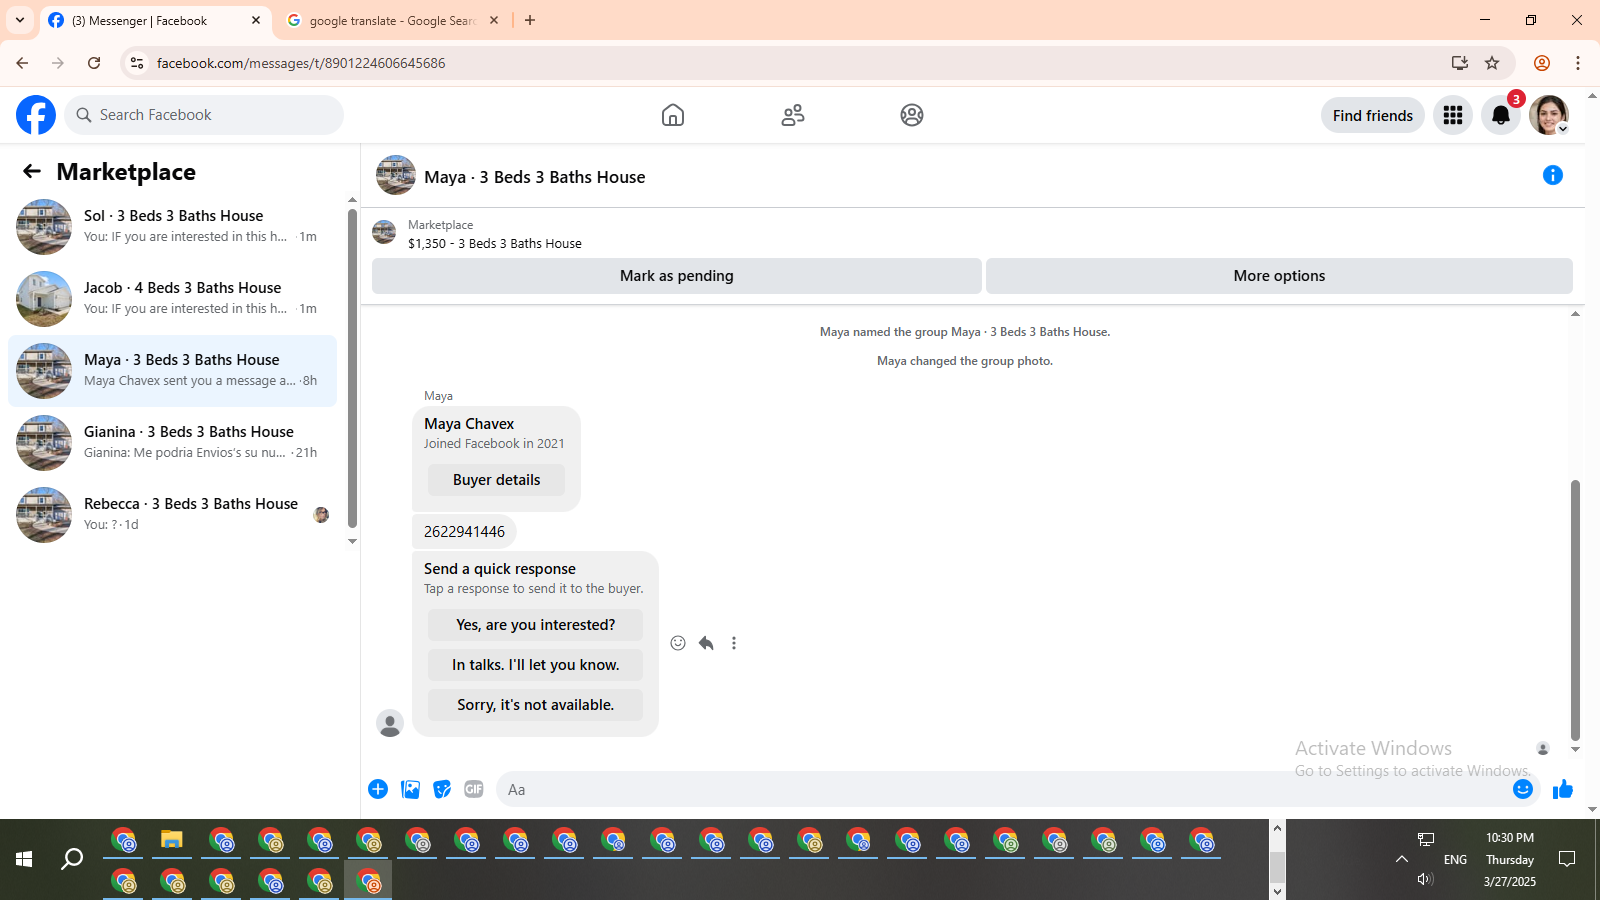Viewport: 1600px width, 900px height.
Task: Choose a GIF
Action: (x=474, y=789)
